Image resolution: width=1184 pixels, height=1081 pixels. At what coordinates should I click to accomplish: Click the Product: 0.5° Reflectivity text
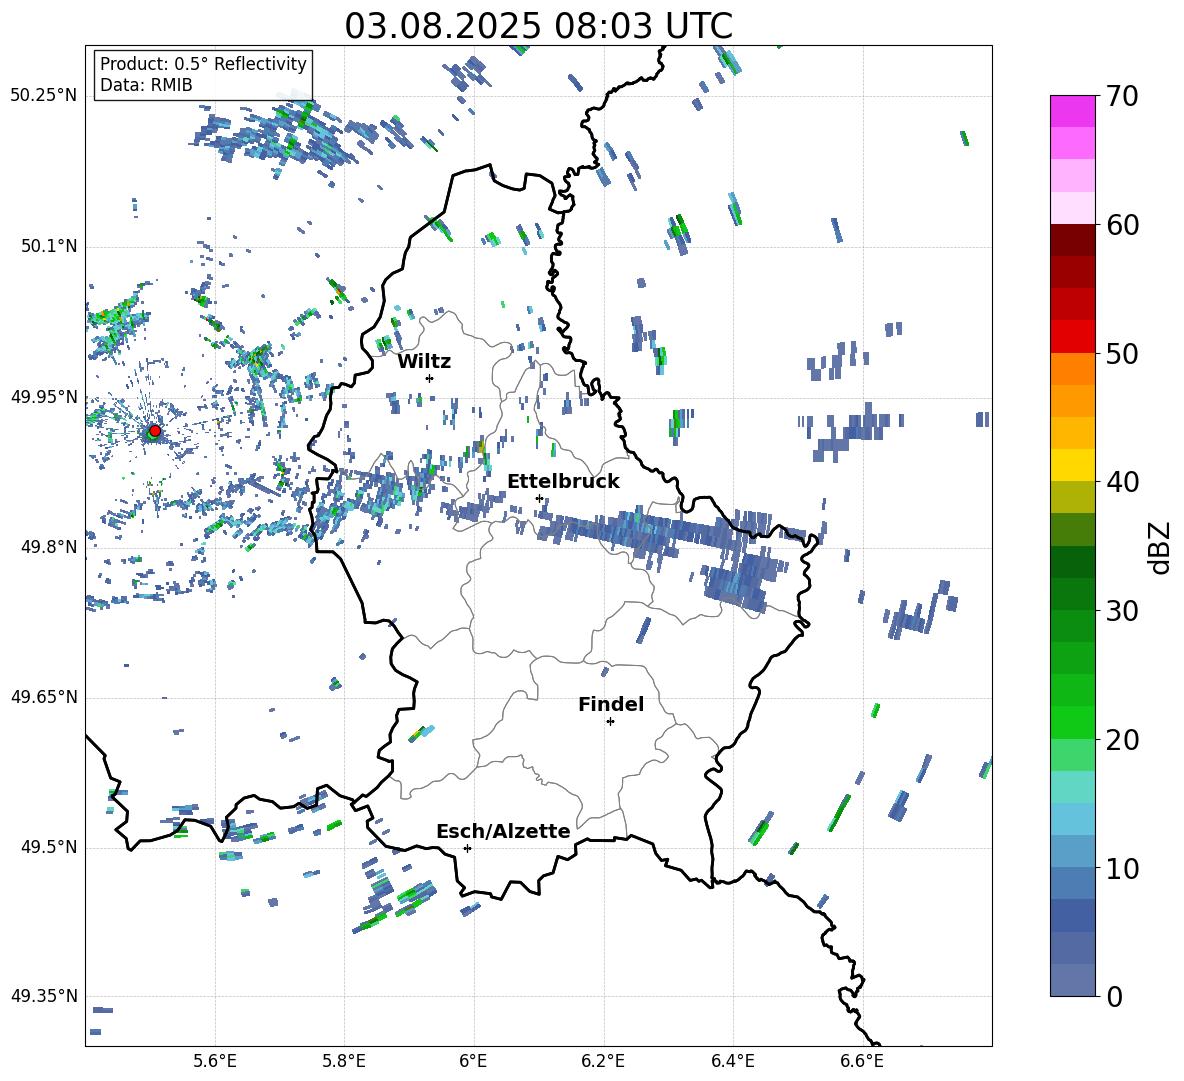click(203, 63)
